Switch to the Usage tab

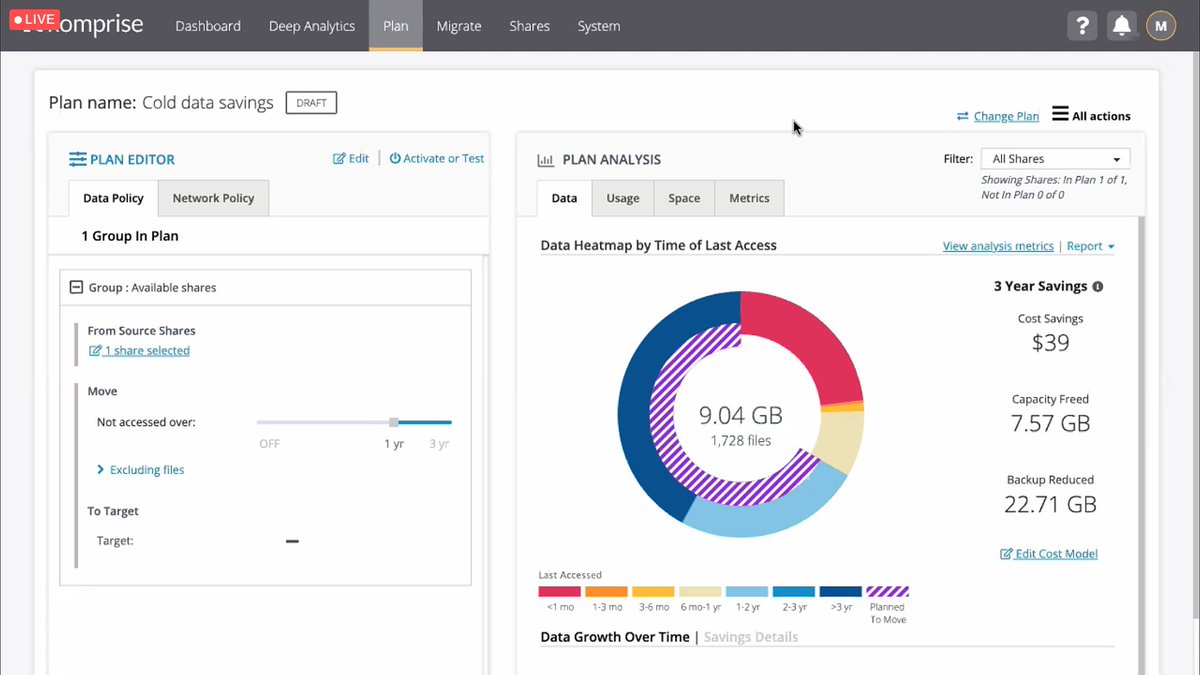coord(623,198)
